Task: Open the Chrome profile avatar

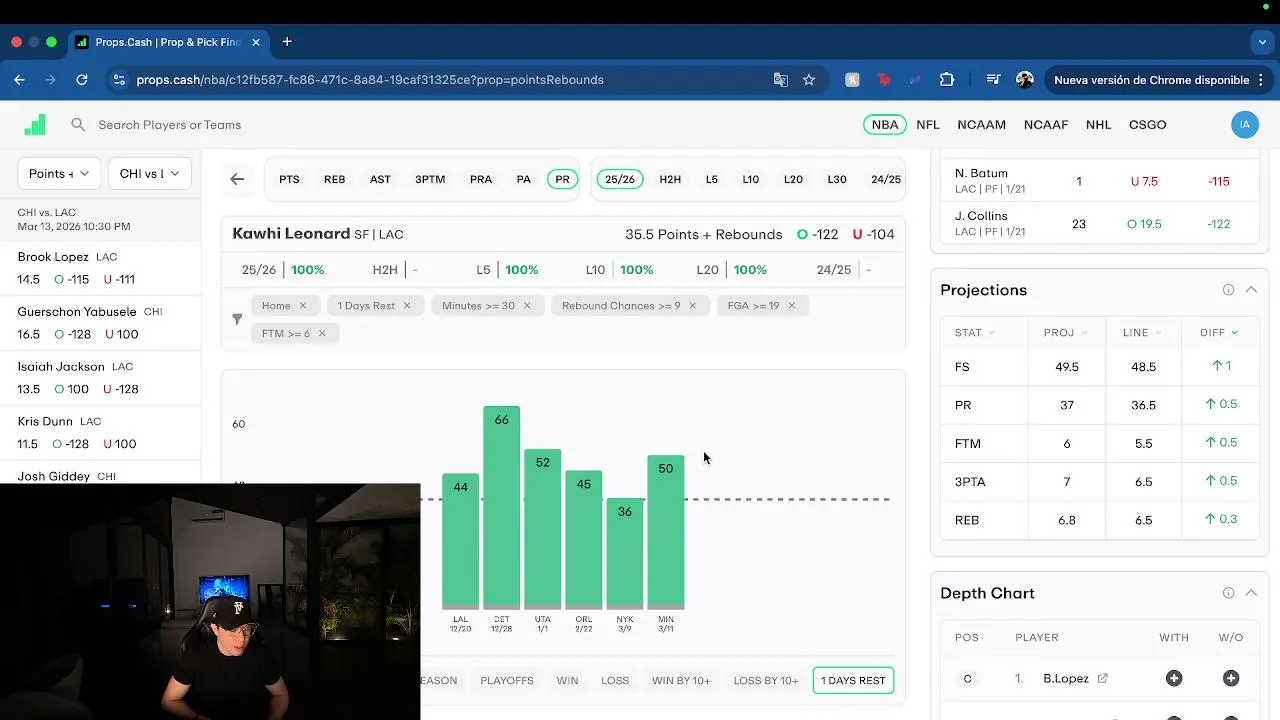Action: pos(1025,80)
